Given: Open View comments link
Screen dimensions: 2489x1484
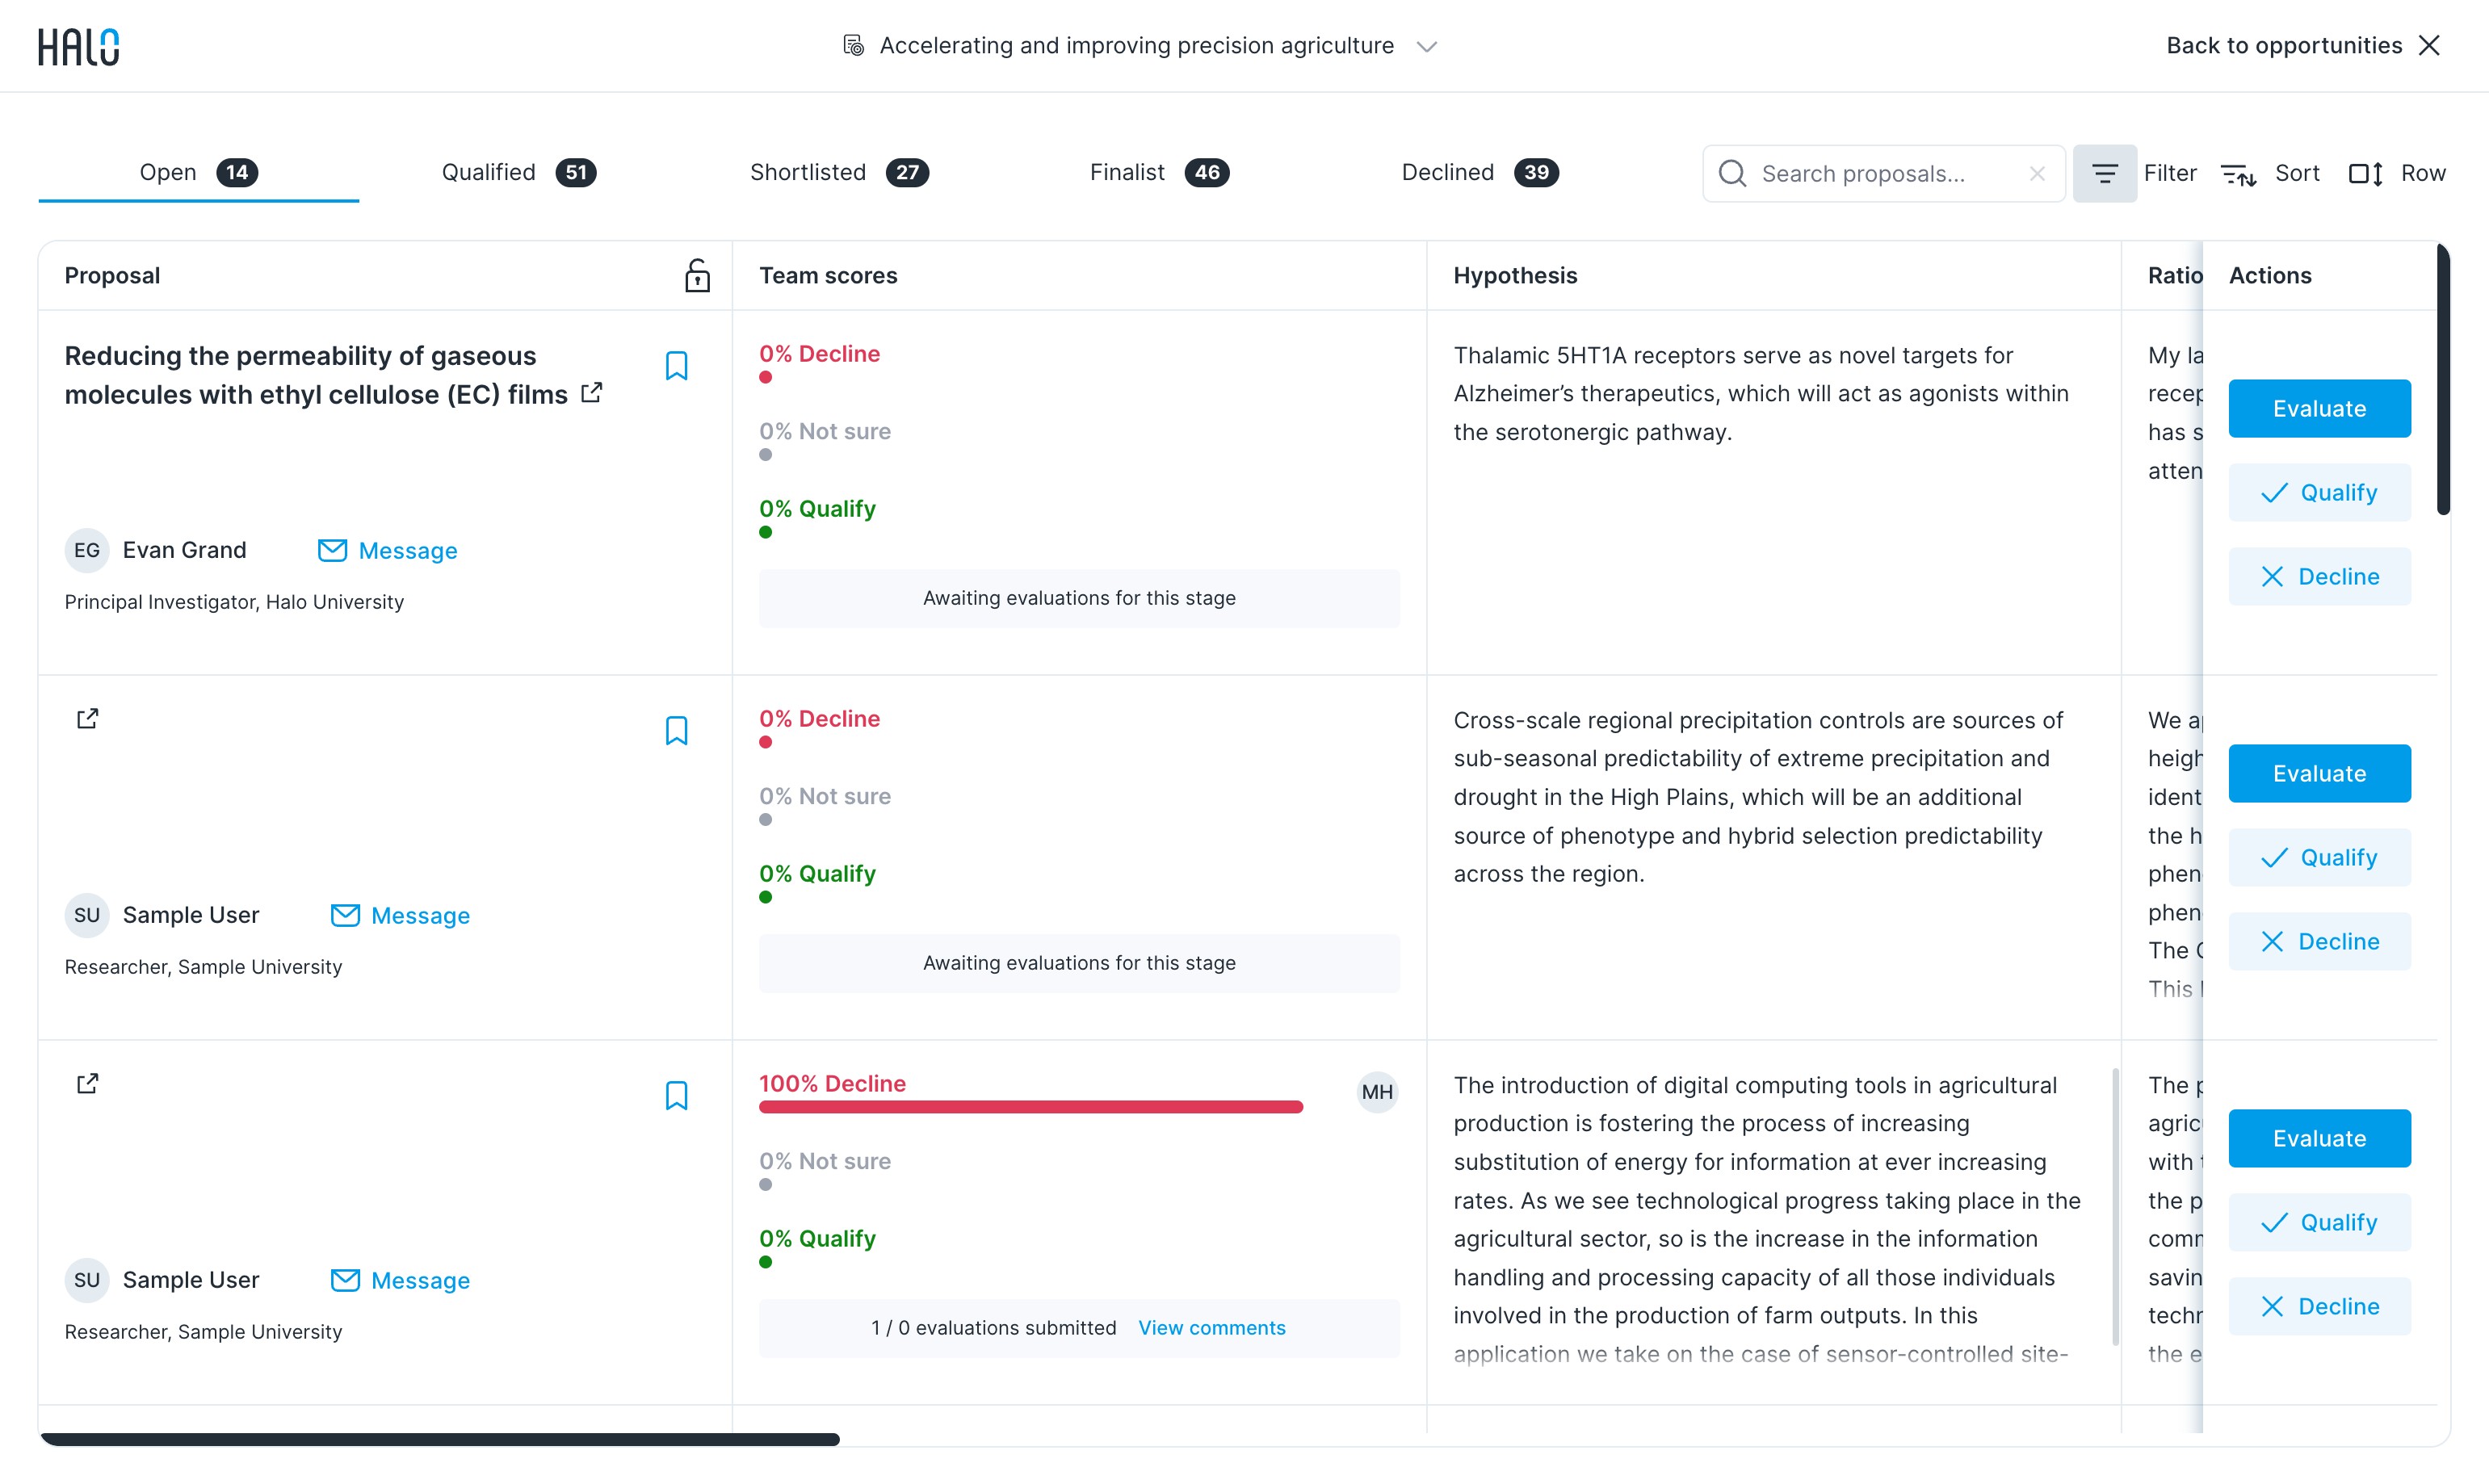Looking at the screenshot, I should click(x=1212, y=1328).
